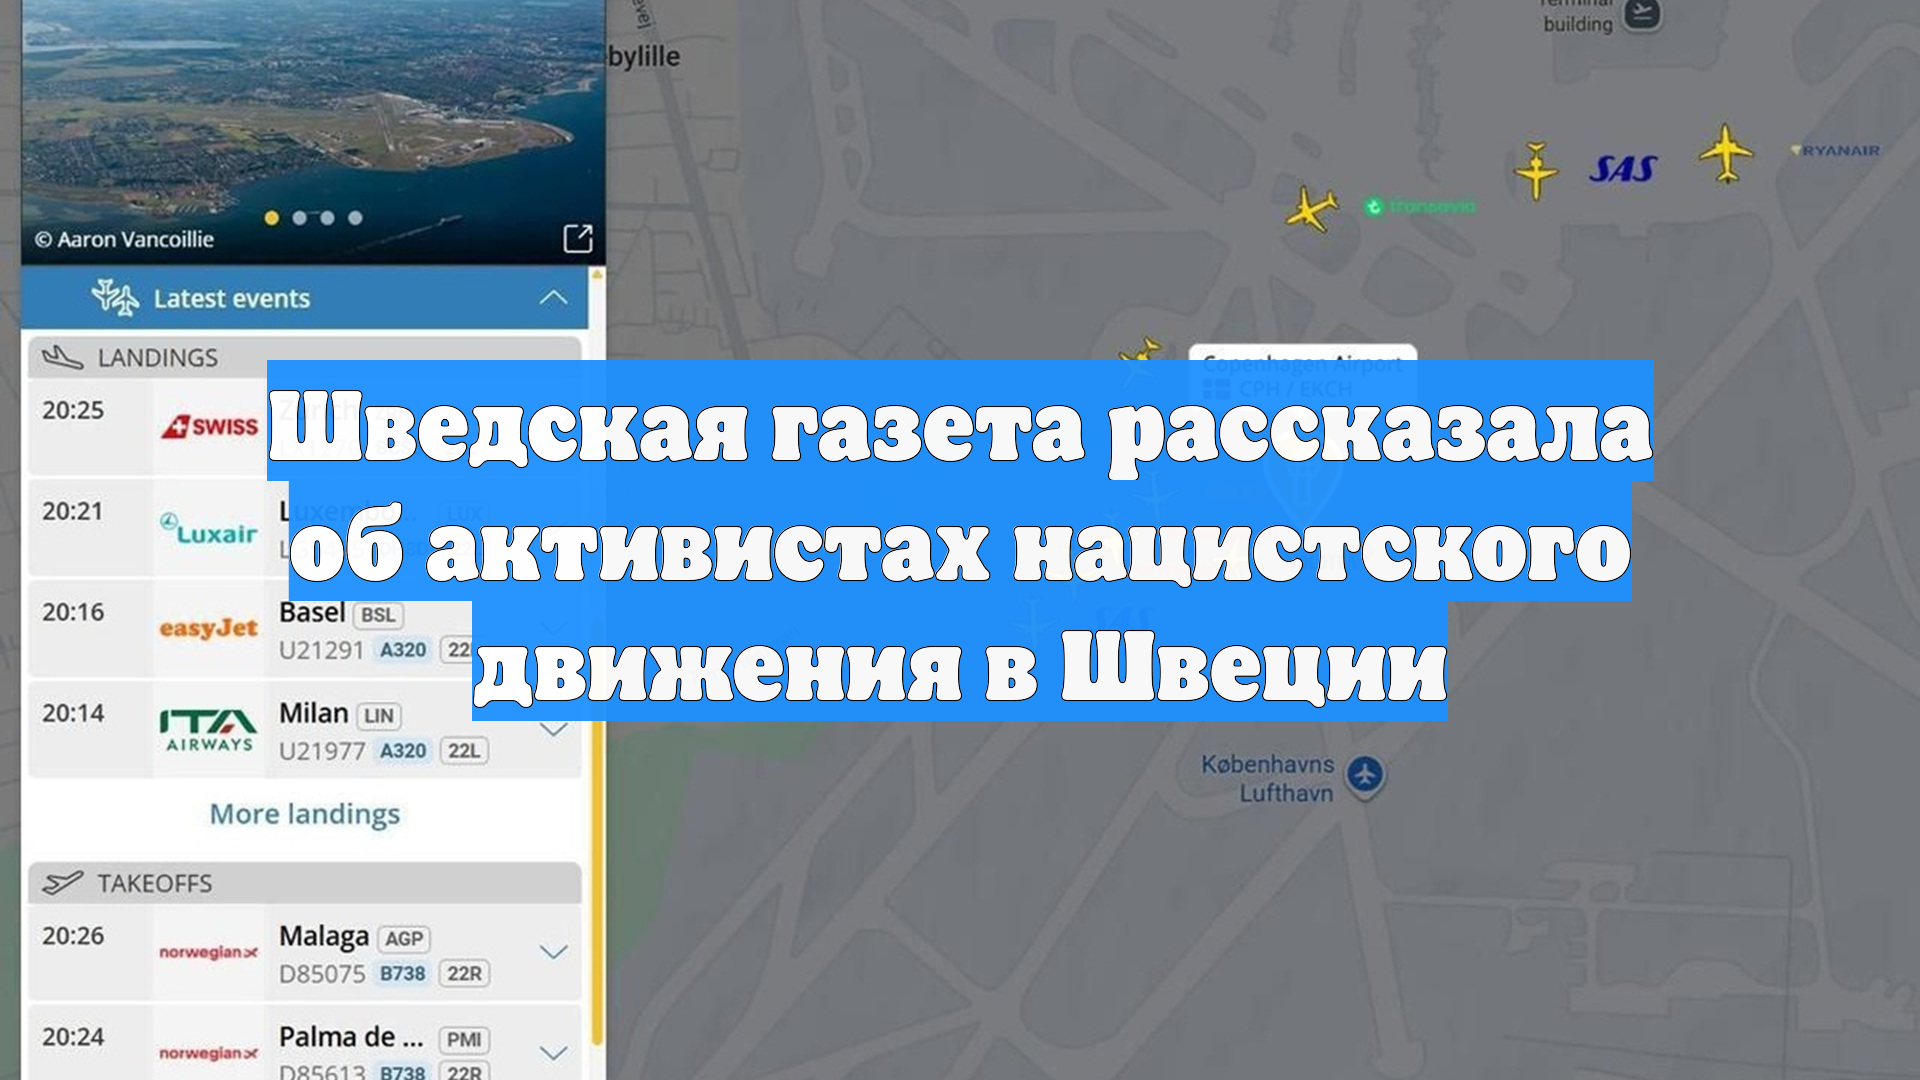
Task: Select the SAS aircraft icon on map
Action: [1536, 171]
